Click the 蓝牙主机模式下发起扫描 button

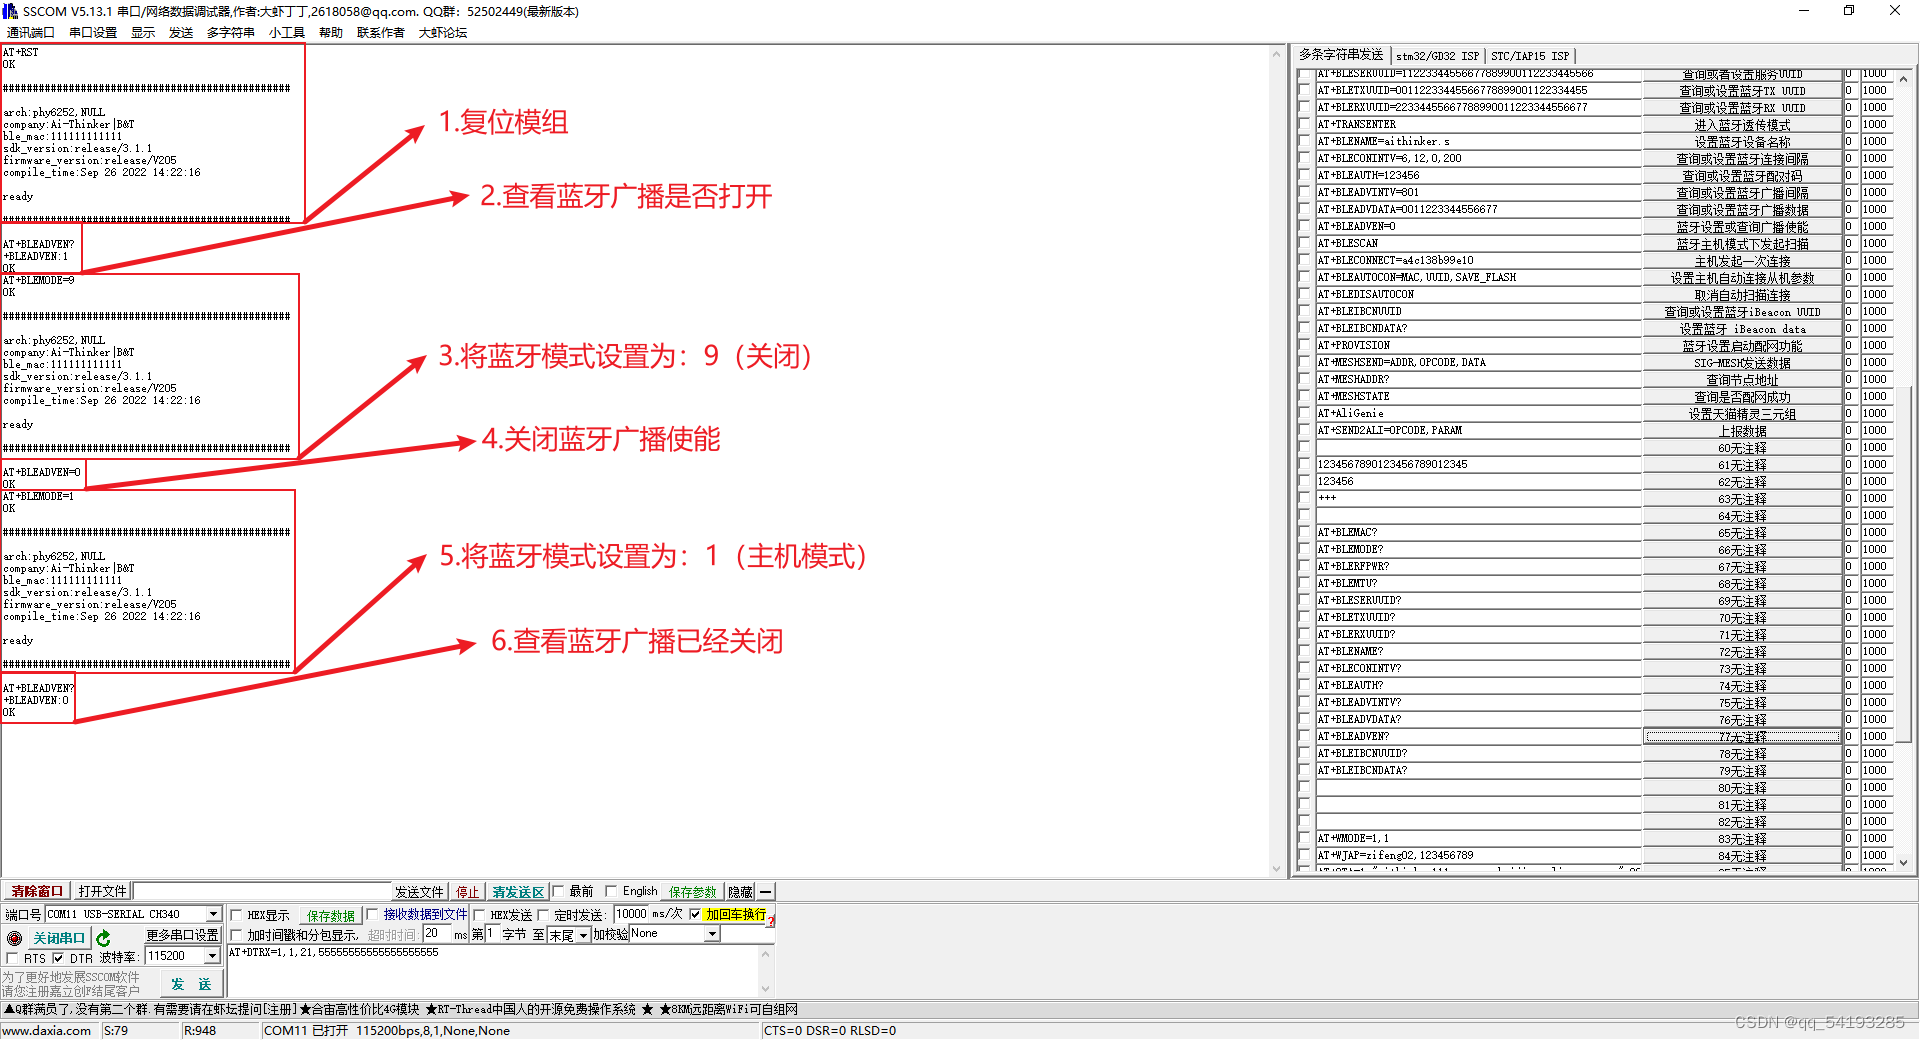point(1742,244)
